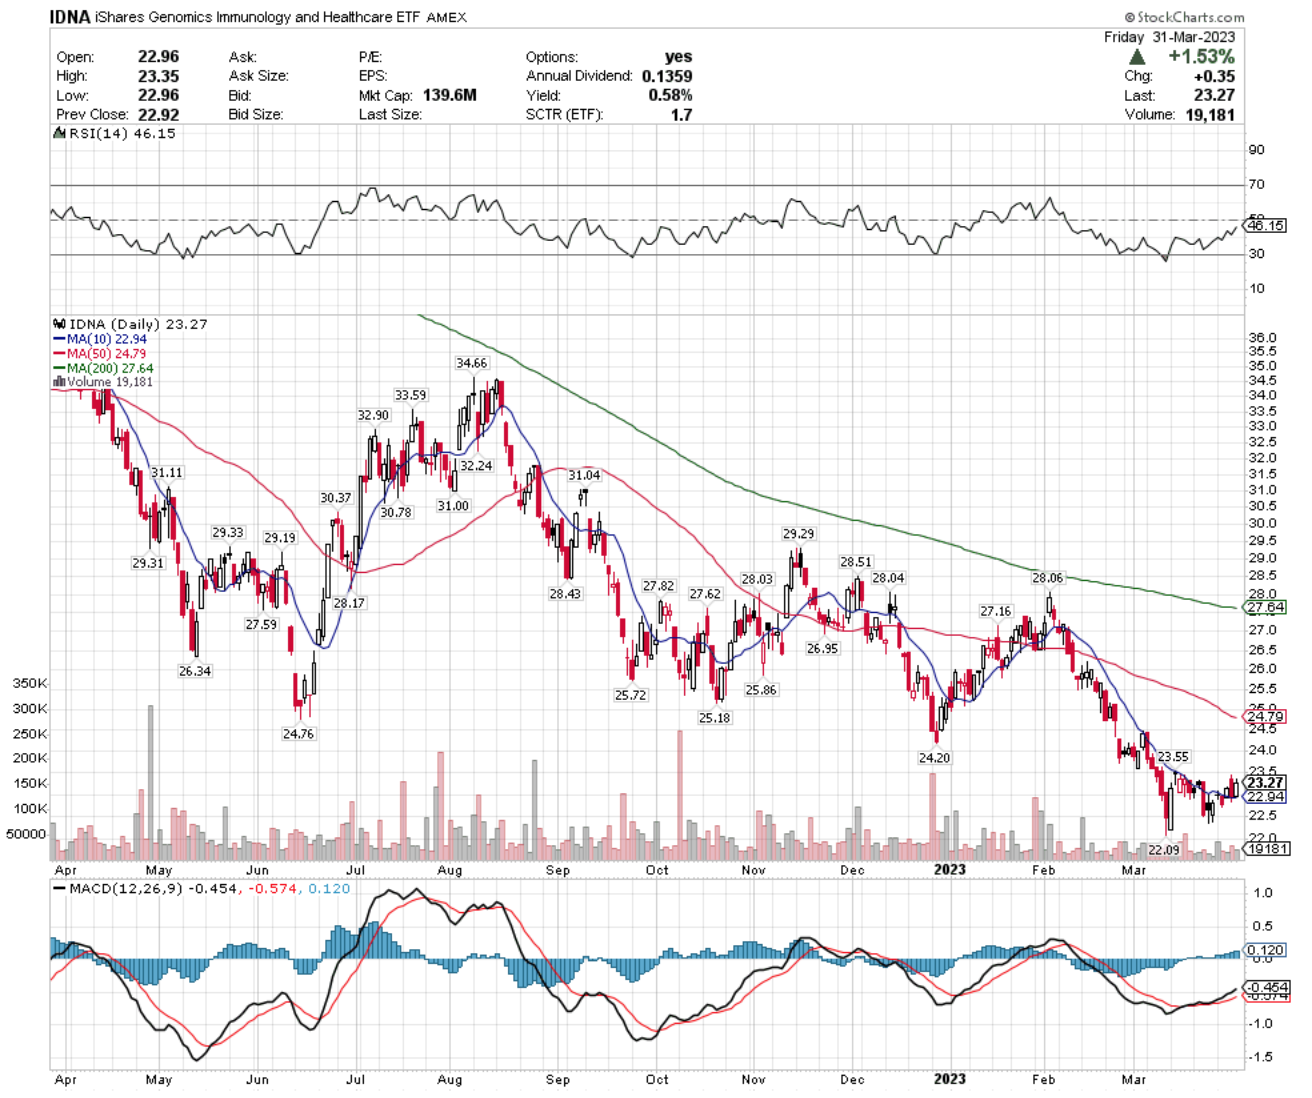Click the 2023 label on price chart axis
This screenshot has height=1098, width=1312.
949,869
